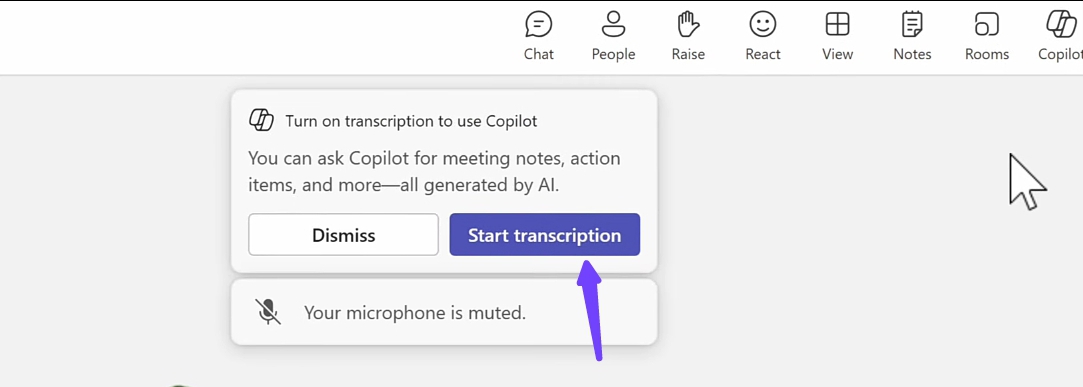The width and height of the screenshot is (1083, 387).
Task: Select the React label in toolbar
Action: (763, 54)
